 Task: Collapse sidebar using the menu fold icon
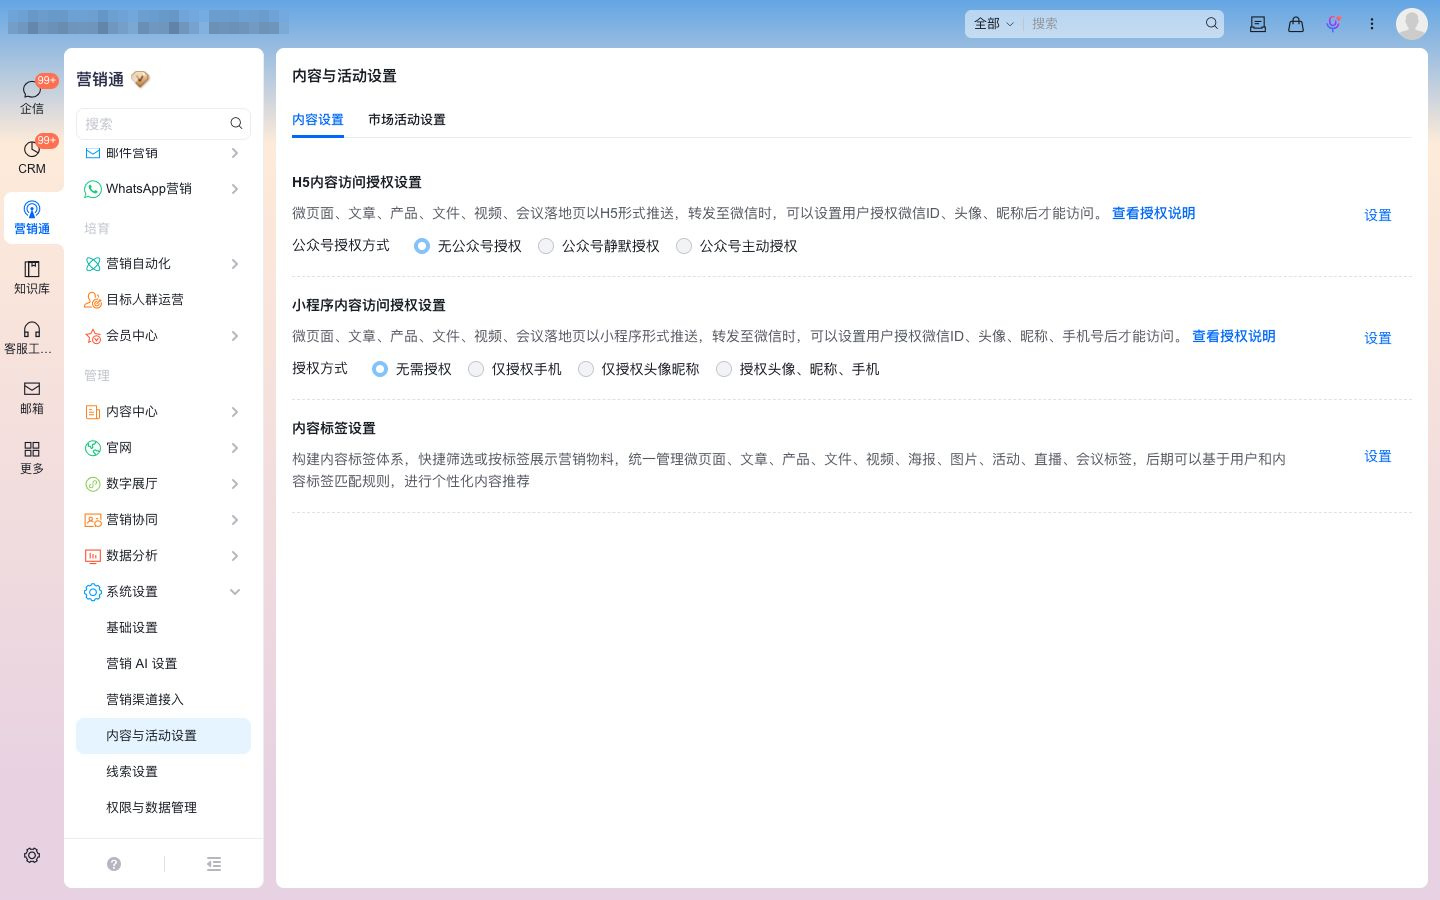pos(214,864)
